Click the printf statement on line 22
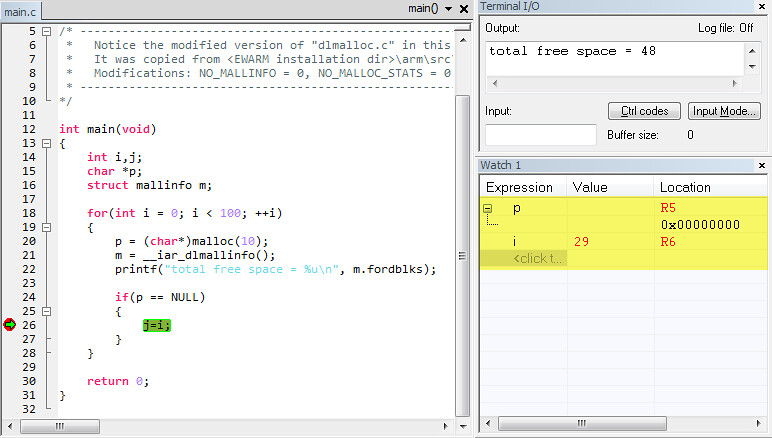 [x=275, y=270]
